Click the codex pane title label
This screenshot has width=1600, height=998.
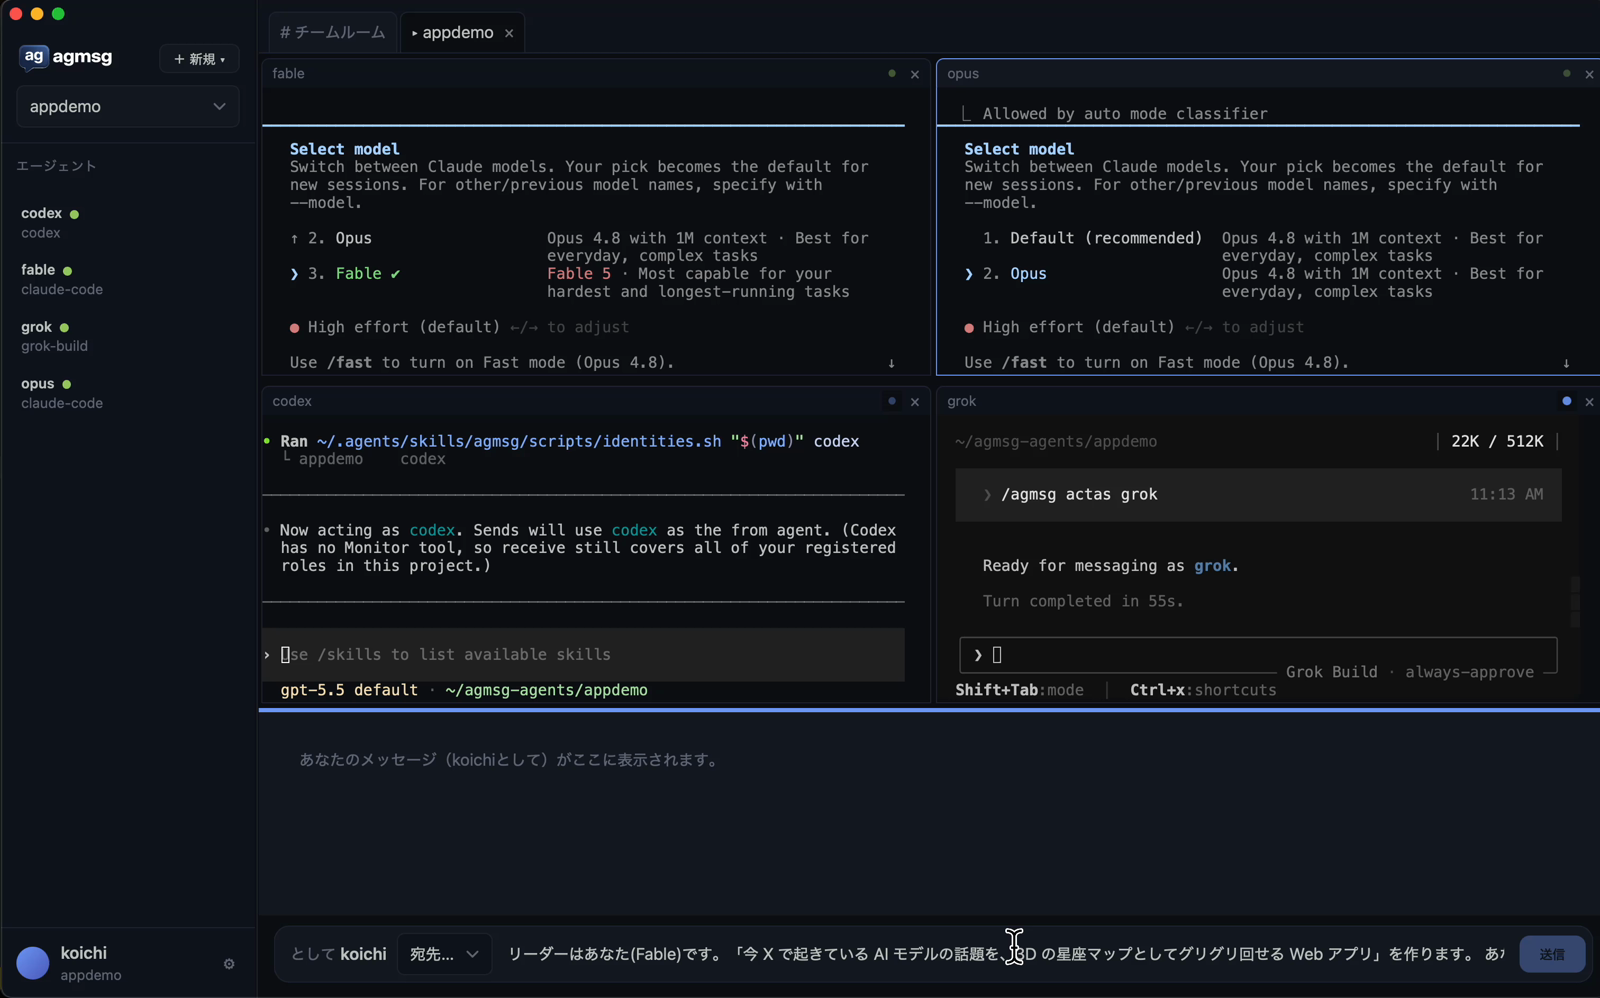292,401
